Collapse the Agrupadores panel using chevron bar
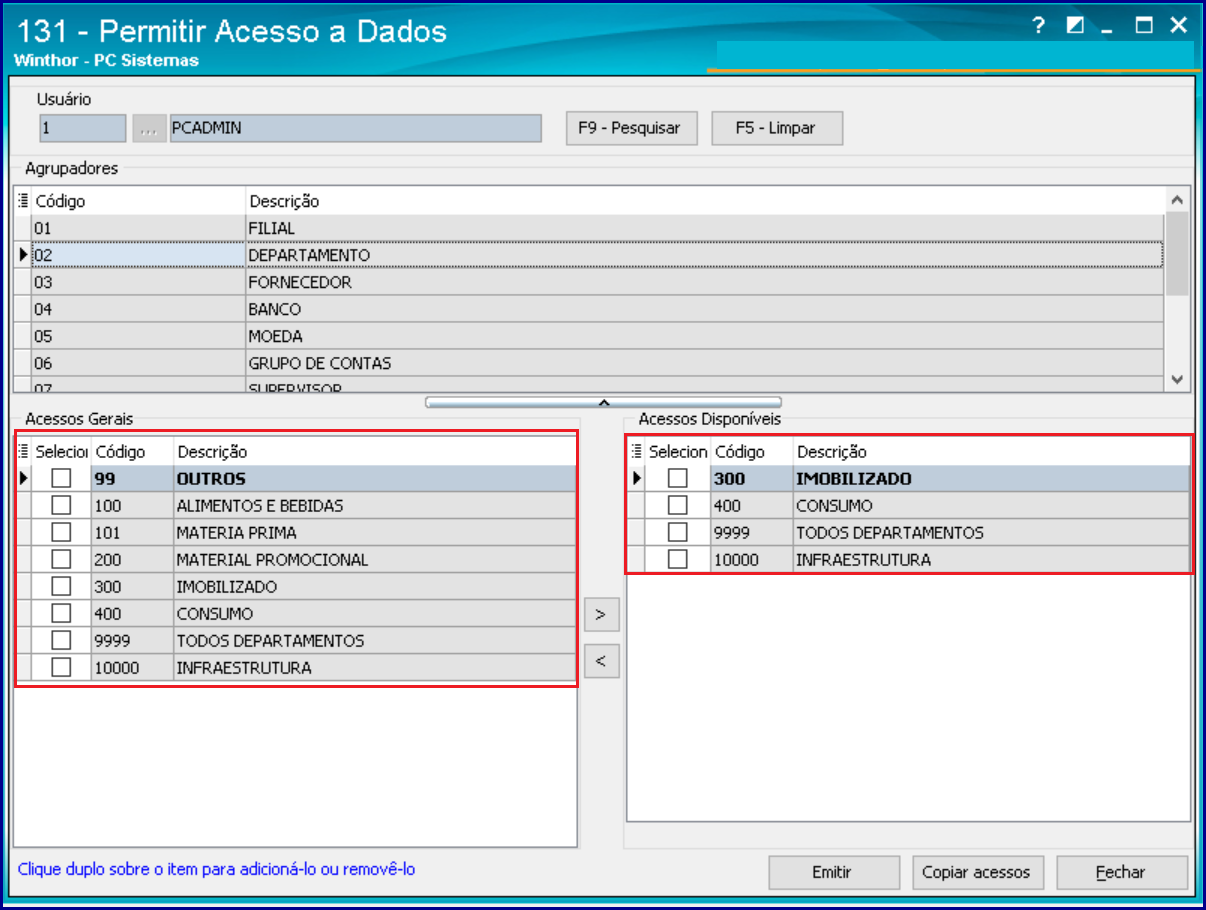Viewport: 1206px width, 910px height. [603, 402]
